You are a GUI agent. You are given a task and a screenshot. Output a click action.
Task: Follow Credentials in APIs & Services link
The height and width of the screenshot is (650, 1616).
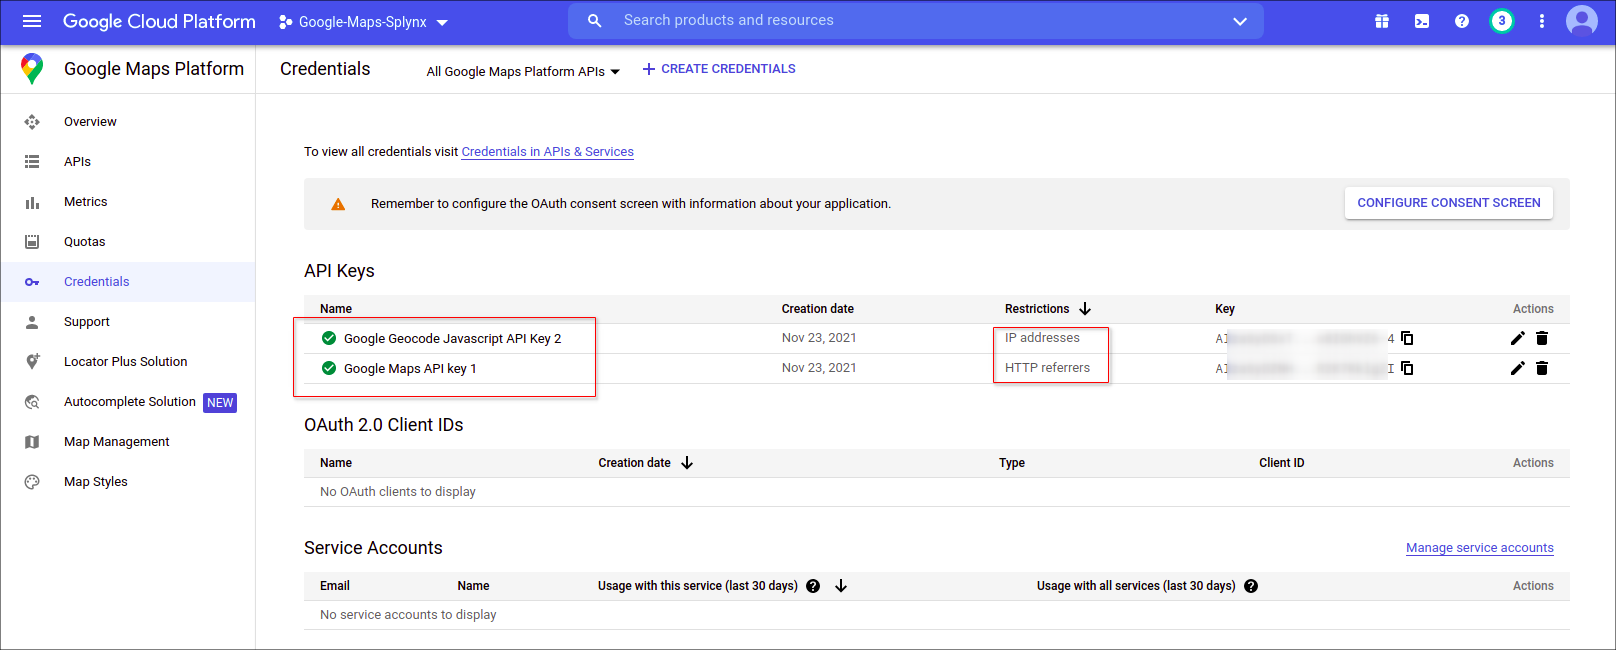[x=547, y=152]
